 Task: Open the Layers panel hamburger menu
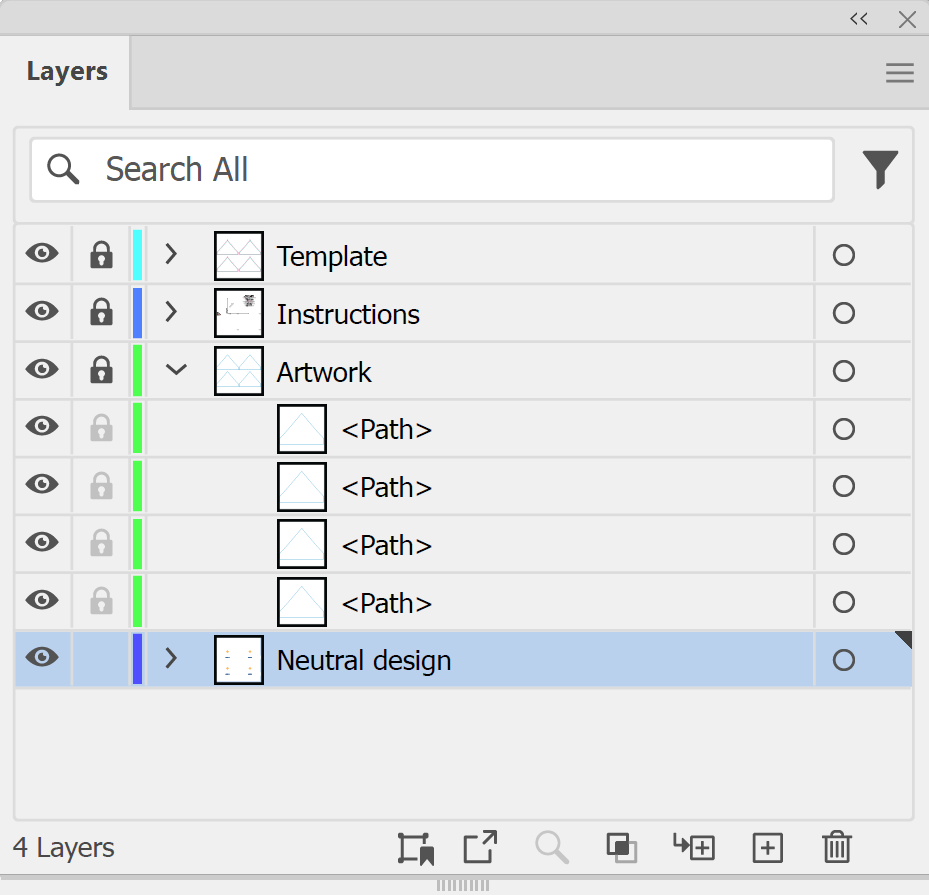[x=899, y=73]
